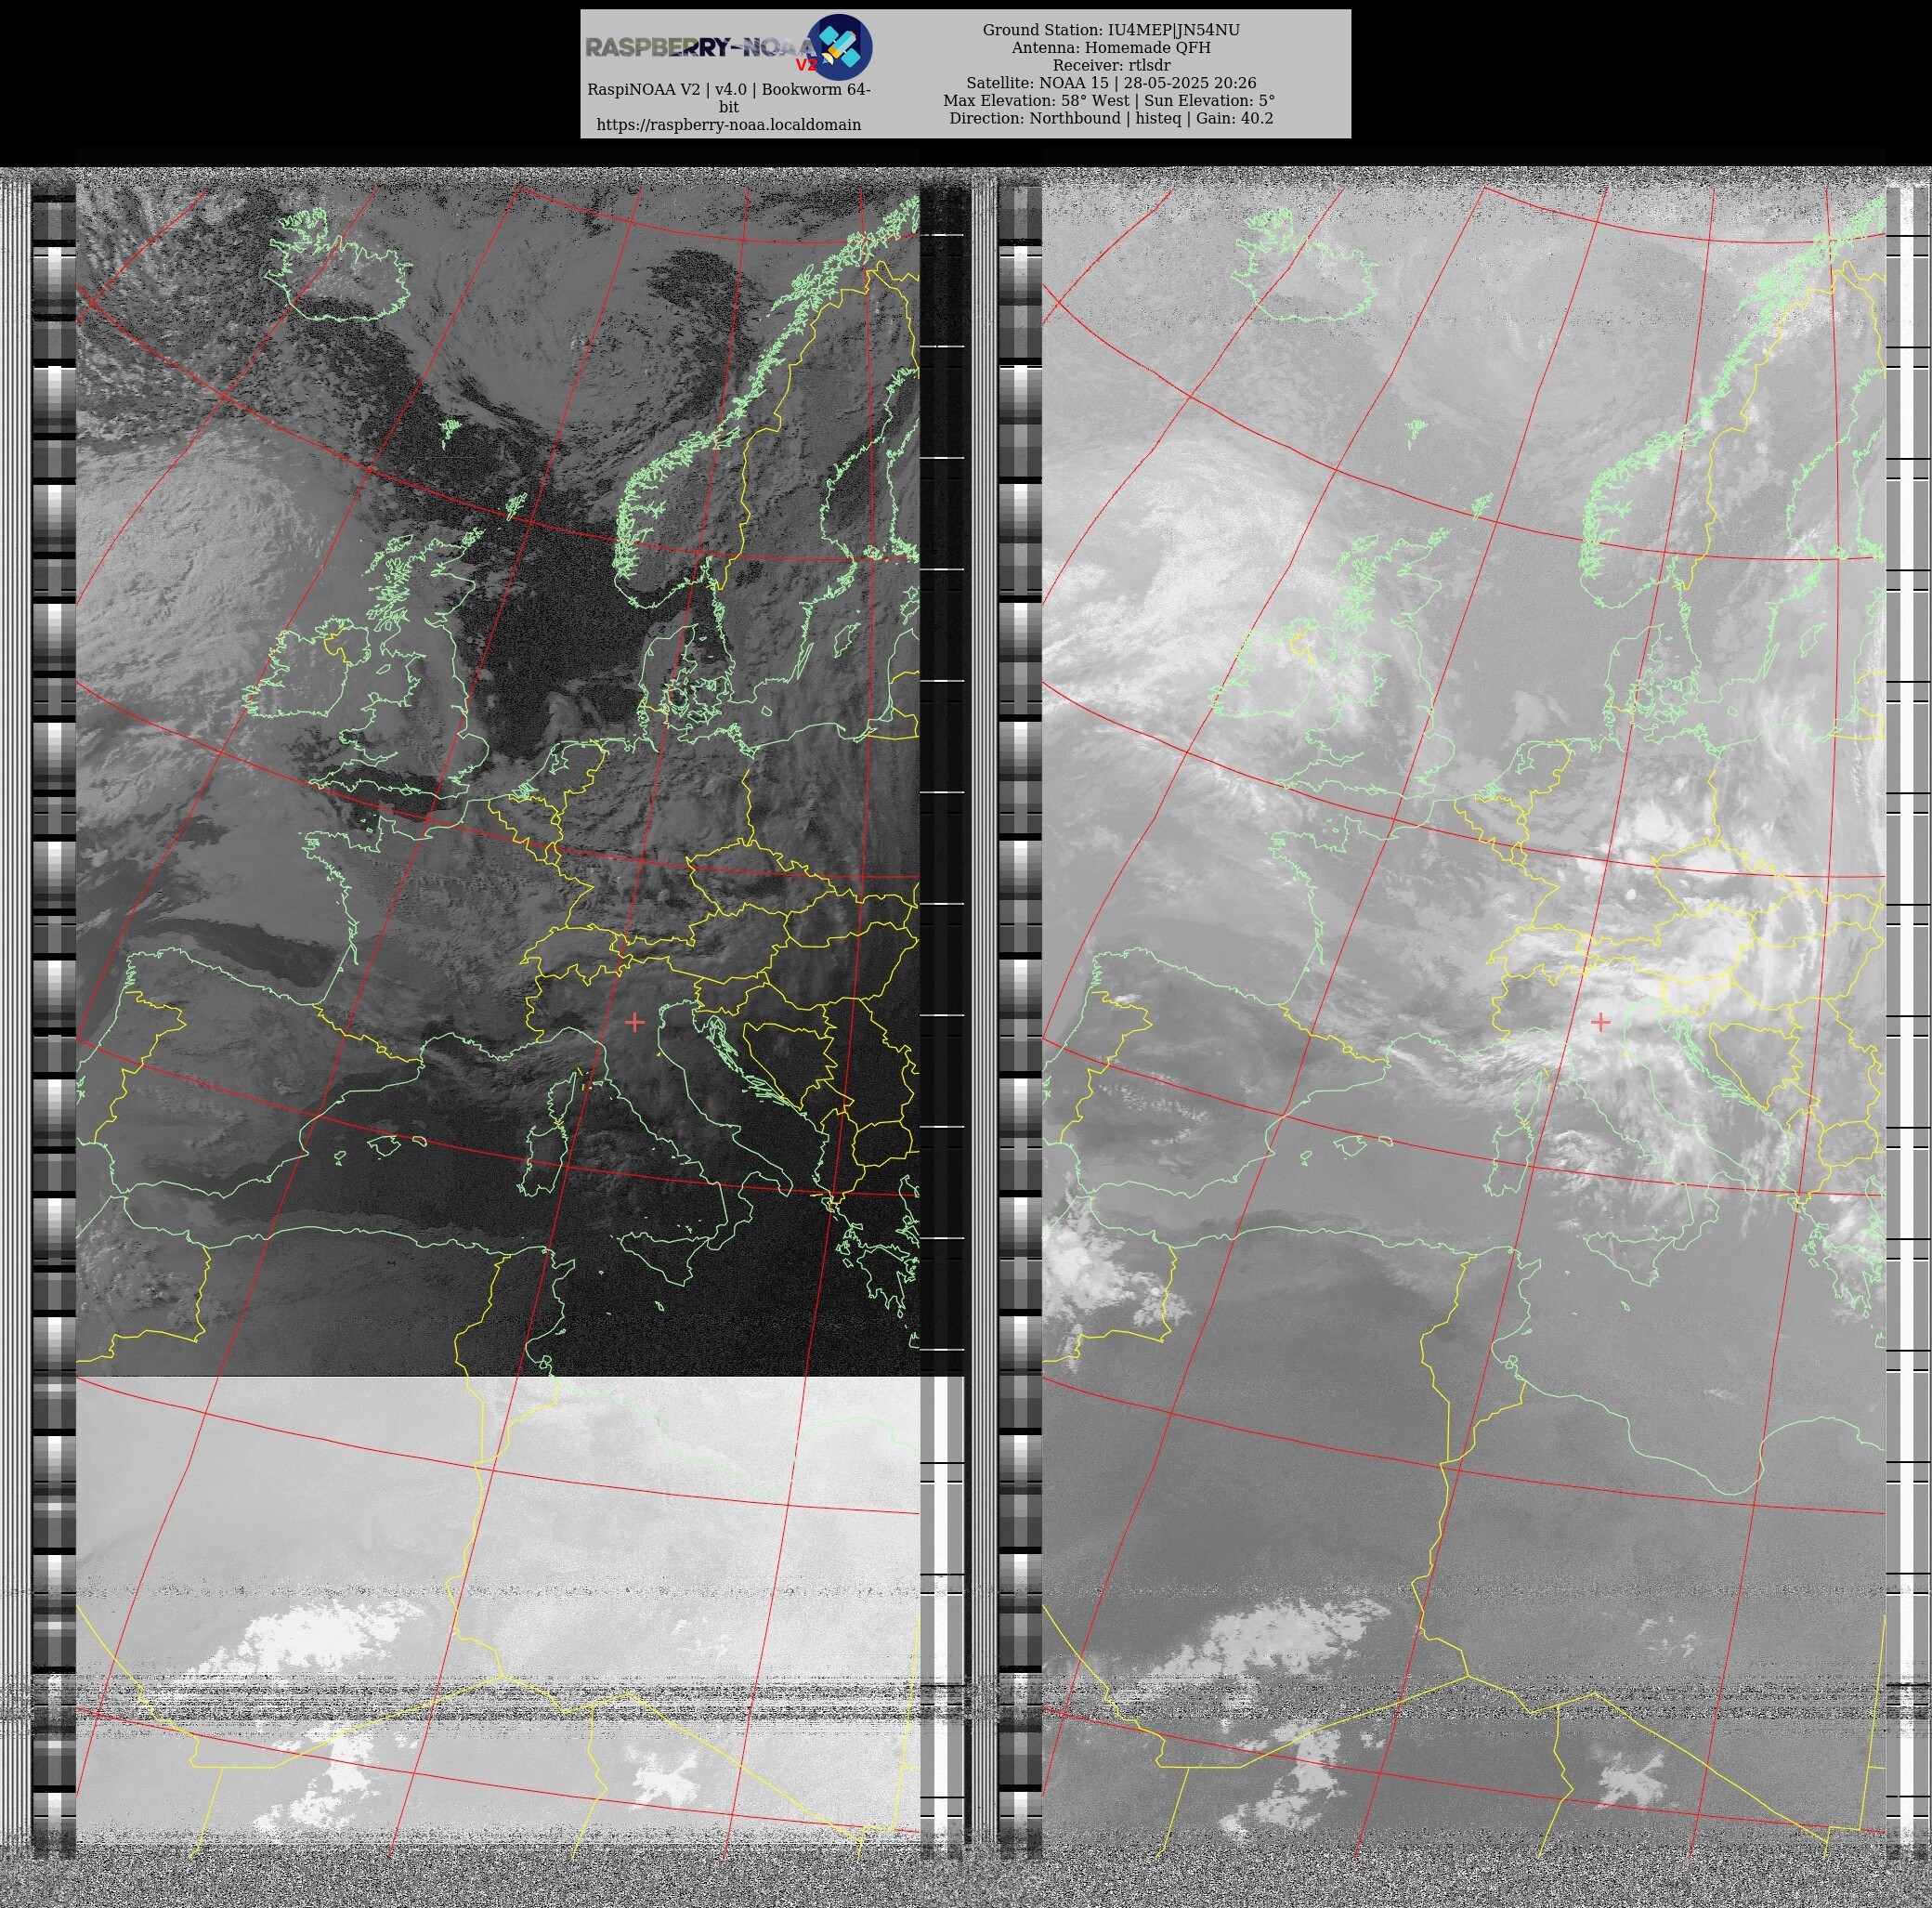Click the RASPBERRY-NOAA logo text
The height and width of the screenshot is (1908, 1932).
click(x=702, y=48)
